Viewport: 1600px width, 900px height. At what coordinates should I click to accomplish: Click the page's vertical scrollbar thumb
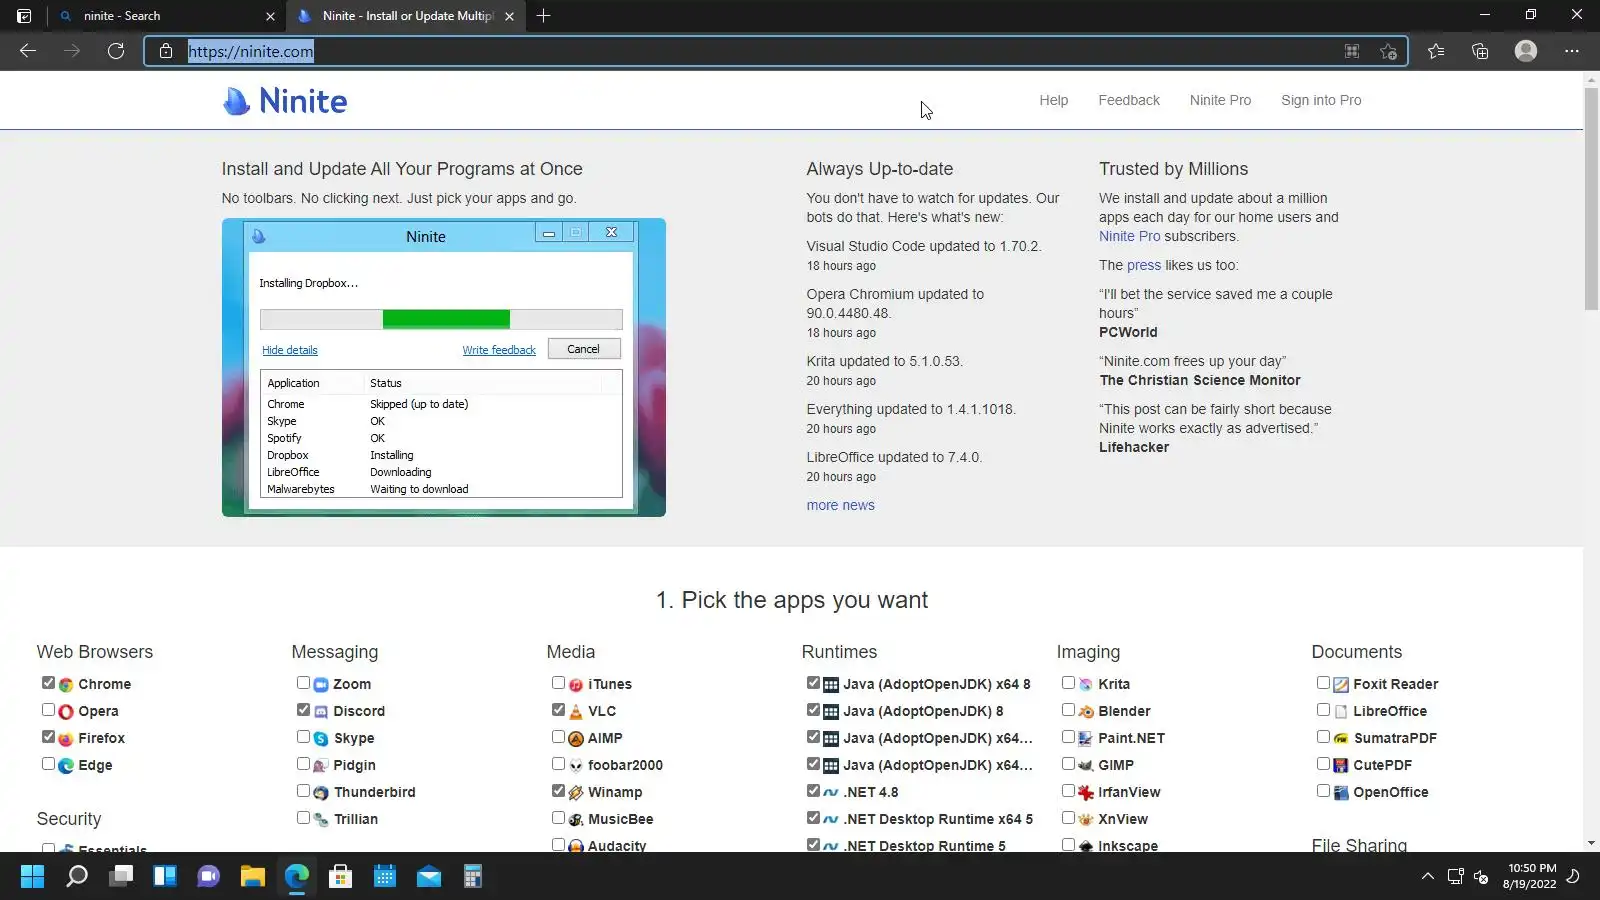1591,200
